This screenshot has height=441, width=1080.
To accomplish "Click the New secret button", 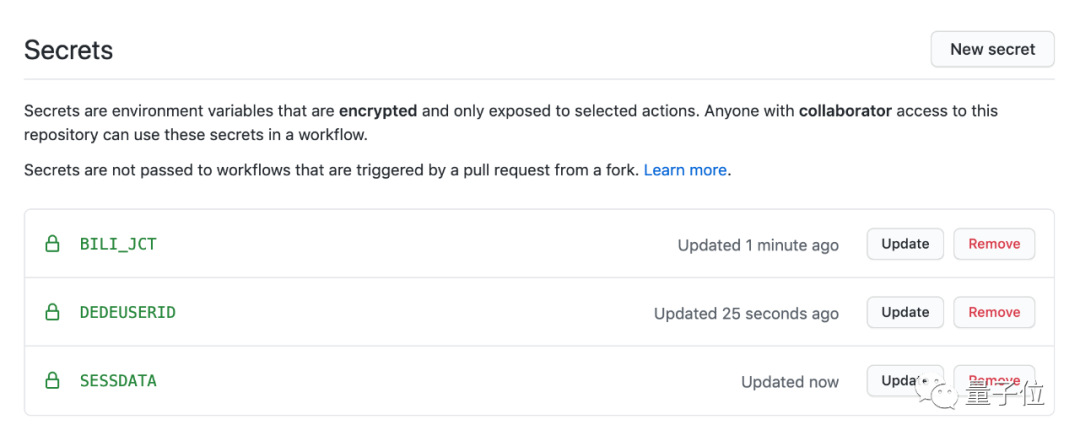I will (x=992, y=49).
